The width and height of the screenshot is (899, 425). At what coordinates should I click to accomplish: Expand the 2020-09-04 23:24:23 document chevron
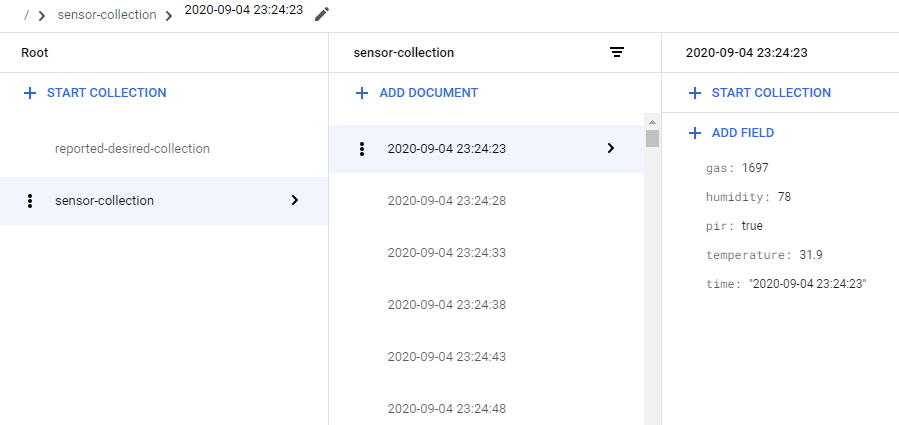[610, 148]
